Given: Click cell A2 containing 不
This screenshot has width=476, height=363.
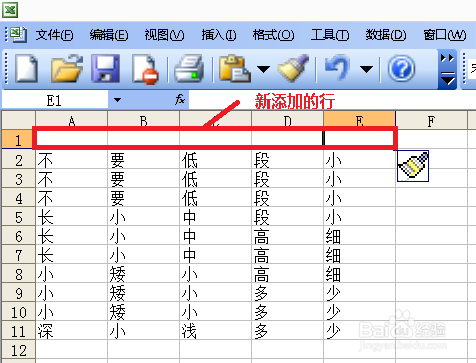Looking at the screenshot, I should click(71, 160).
